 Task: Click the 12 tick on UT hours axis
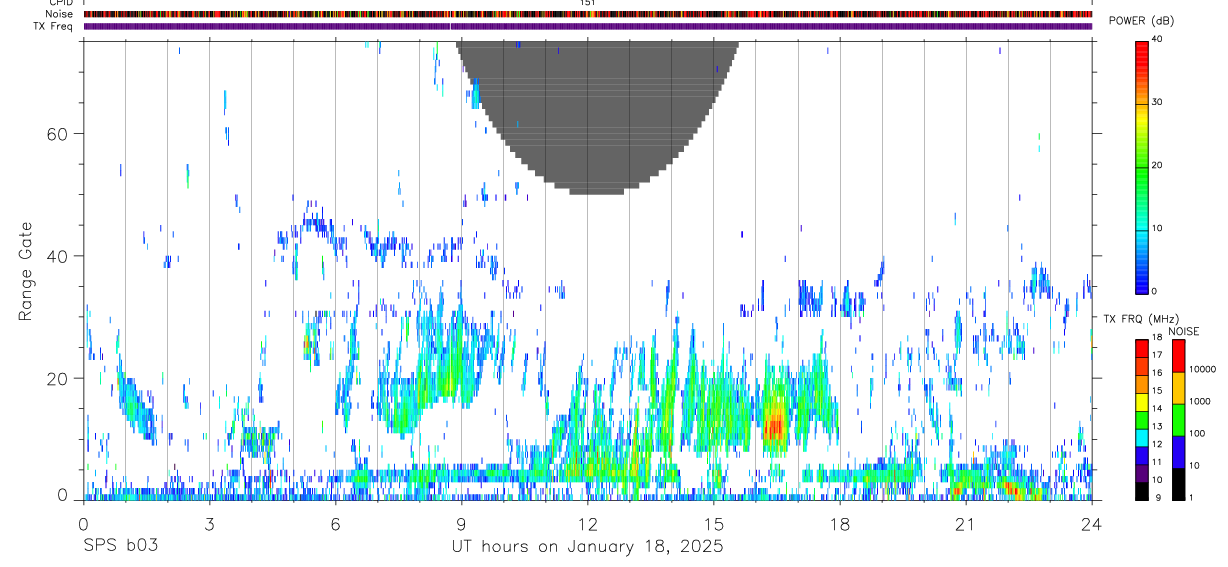[x=587, y=524]
